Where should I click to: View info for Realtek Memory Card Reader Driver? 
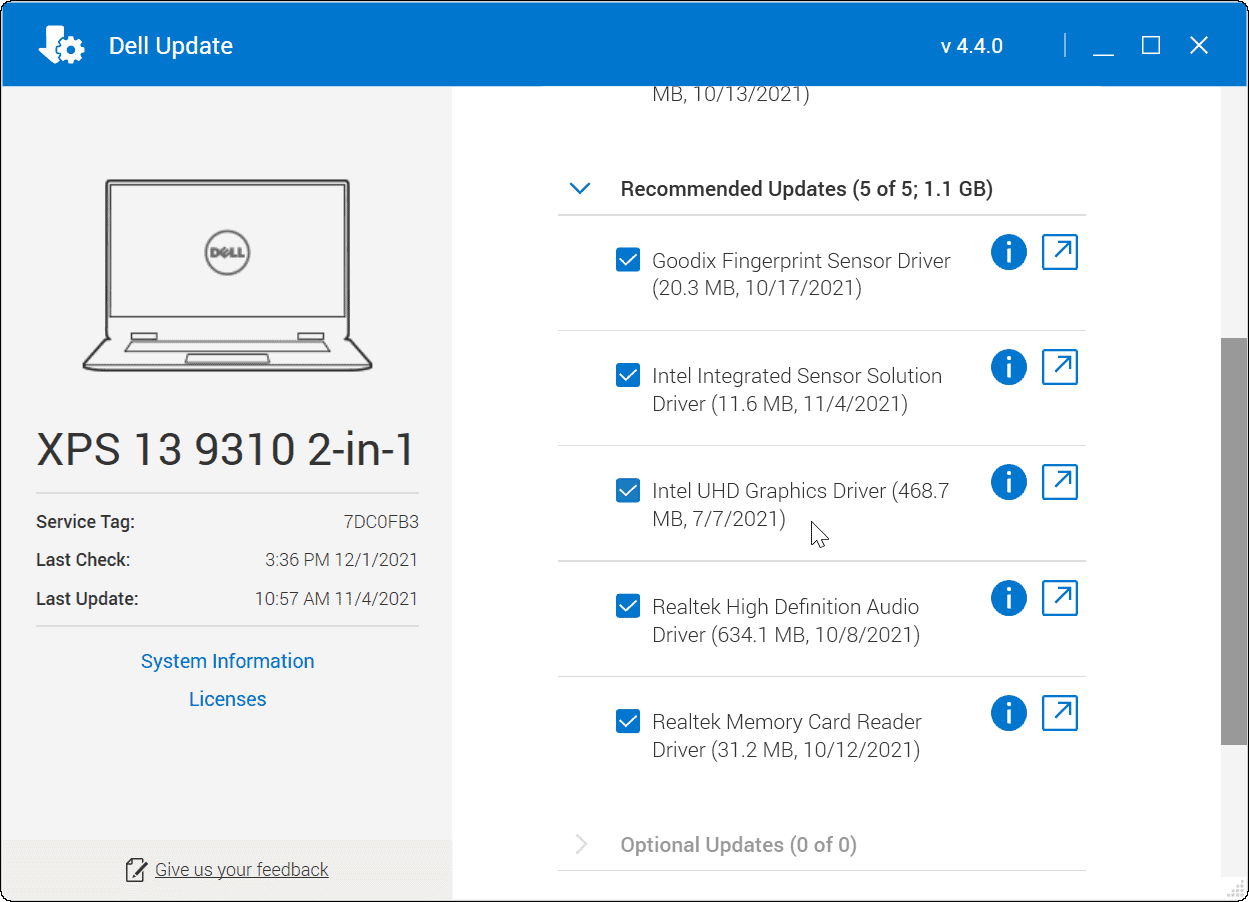pyautogui.click(x=1008, y=713)
